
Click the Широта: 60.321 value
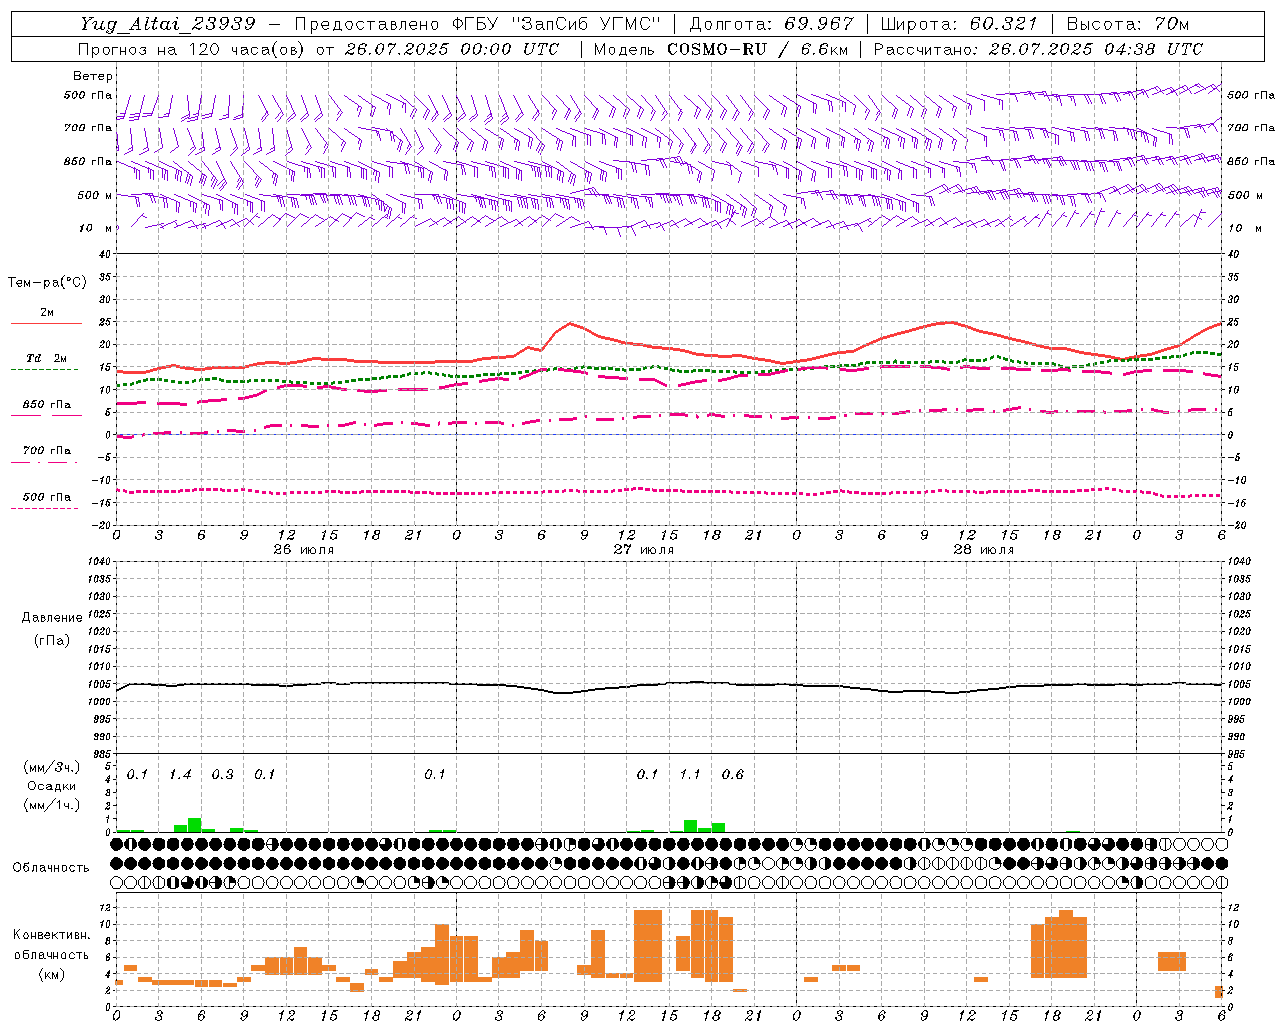click(959, 24)
